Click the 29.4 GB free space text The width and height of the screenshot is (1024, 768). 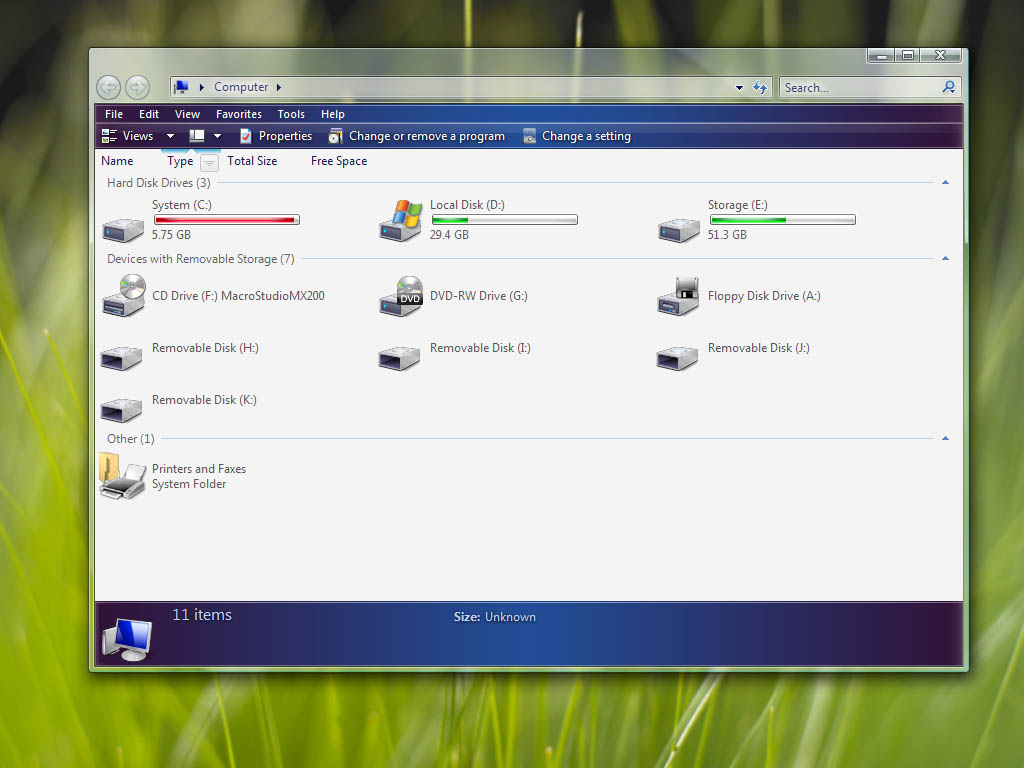pos(449,234)
